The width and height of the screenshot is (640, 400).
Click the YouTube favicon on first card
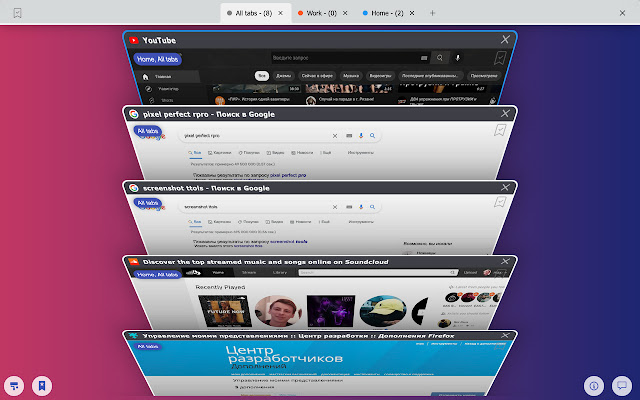click(x=133, y=40)
